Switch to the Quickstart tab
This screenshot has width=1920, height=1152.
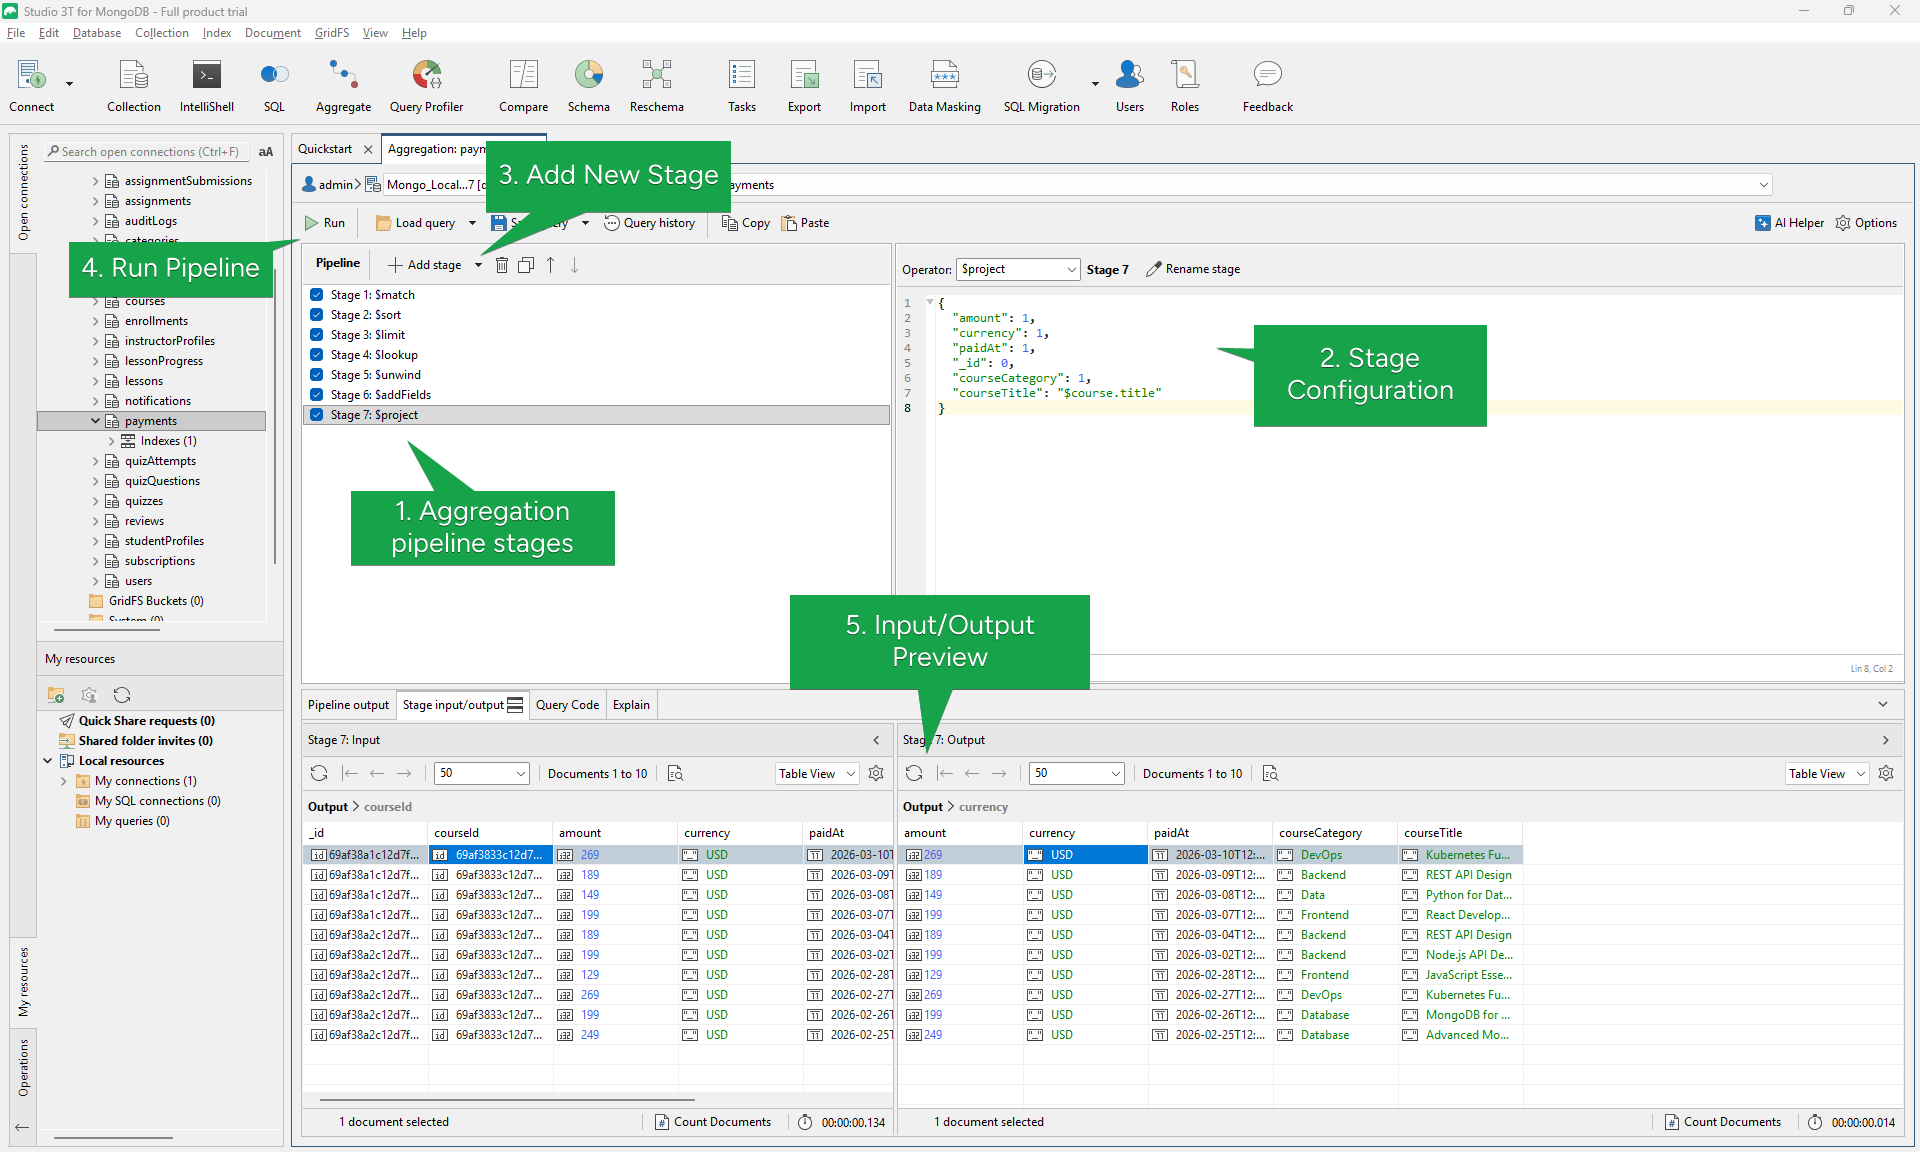point(325,149)
